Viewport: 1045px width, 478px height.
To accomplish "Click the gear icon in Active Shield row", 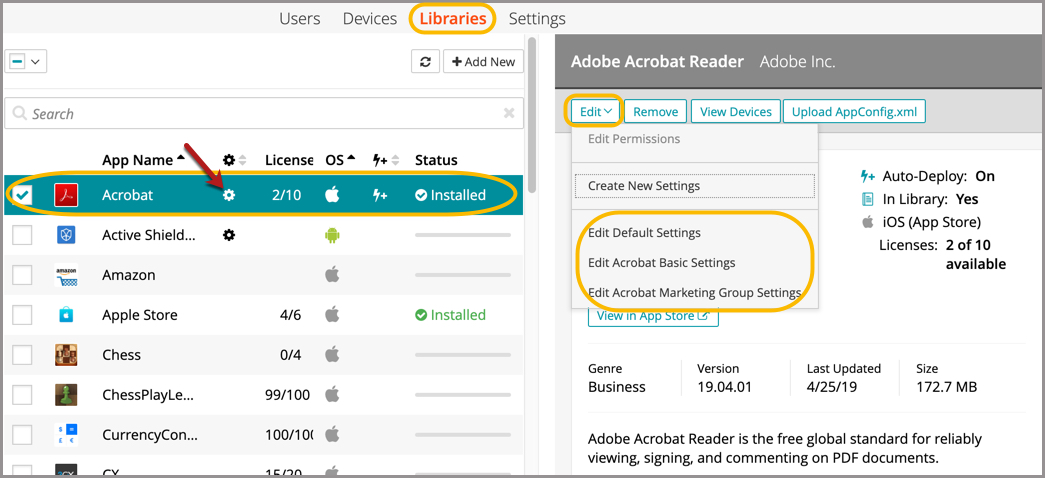I will click(x=229, y=235).
